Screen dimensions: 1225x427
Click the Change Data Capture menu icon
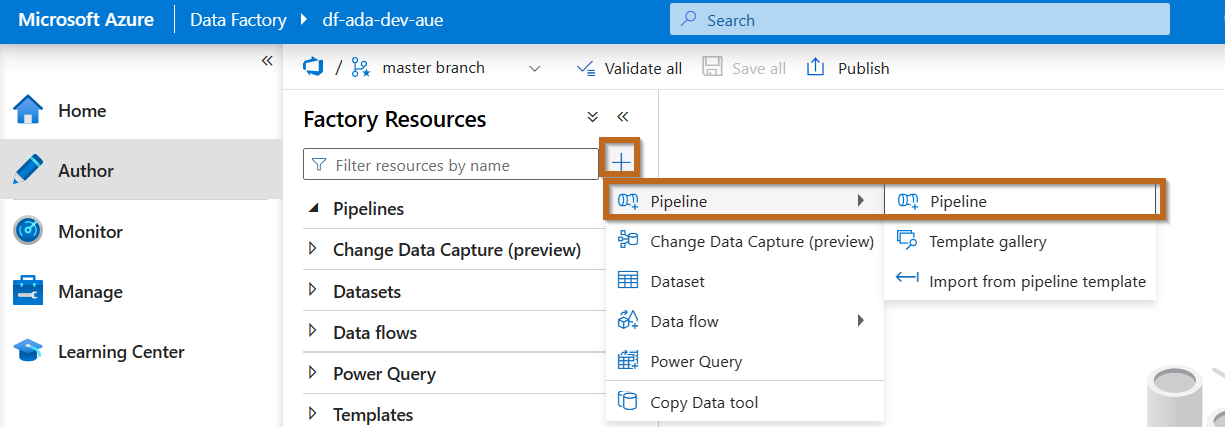tap(628, 240)
